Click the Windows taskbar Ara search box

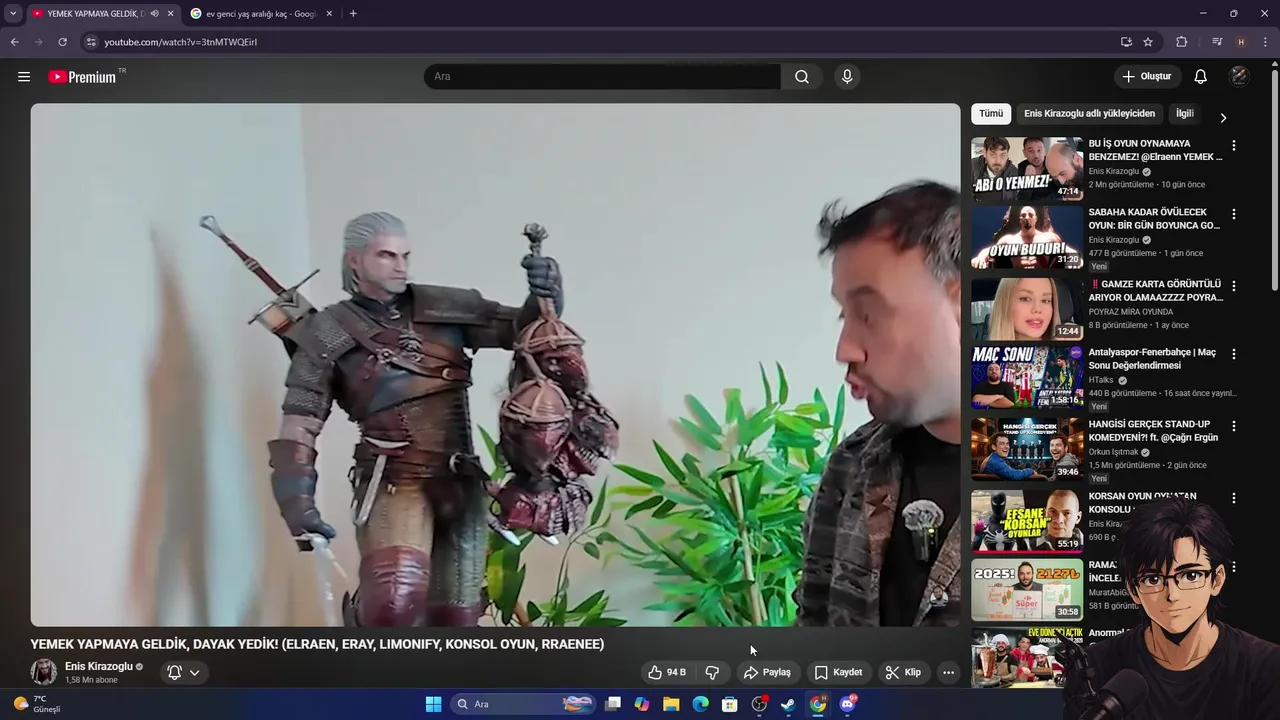pos(522,704)
